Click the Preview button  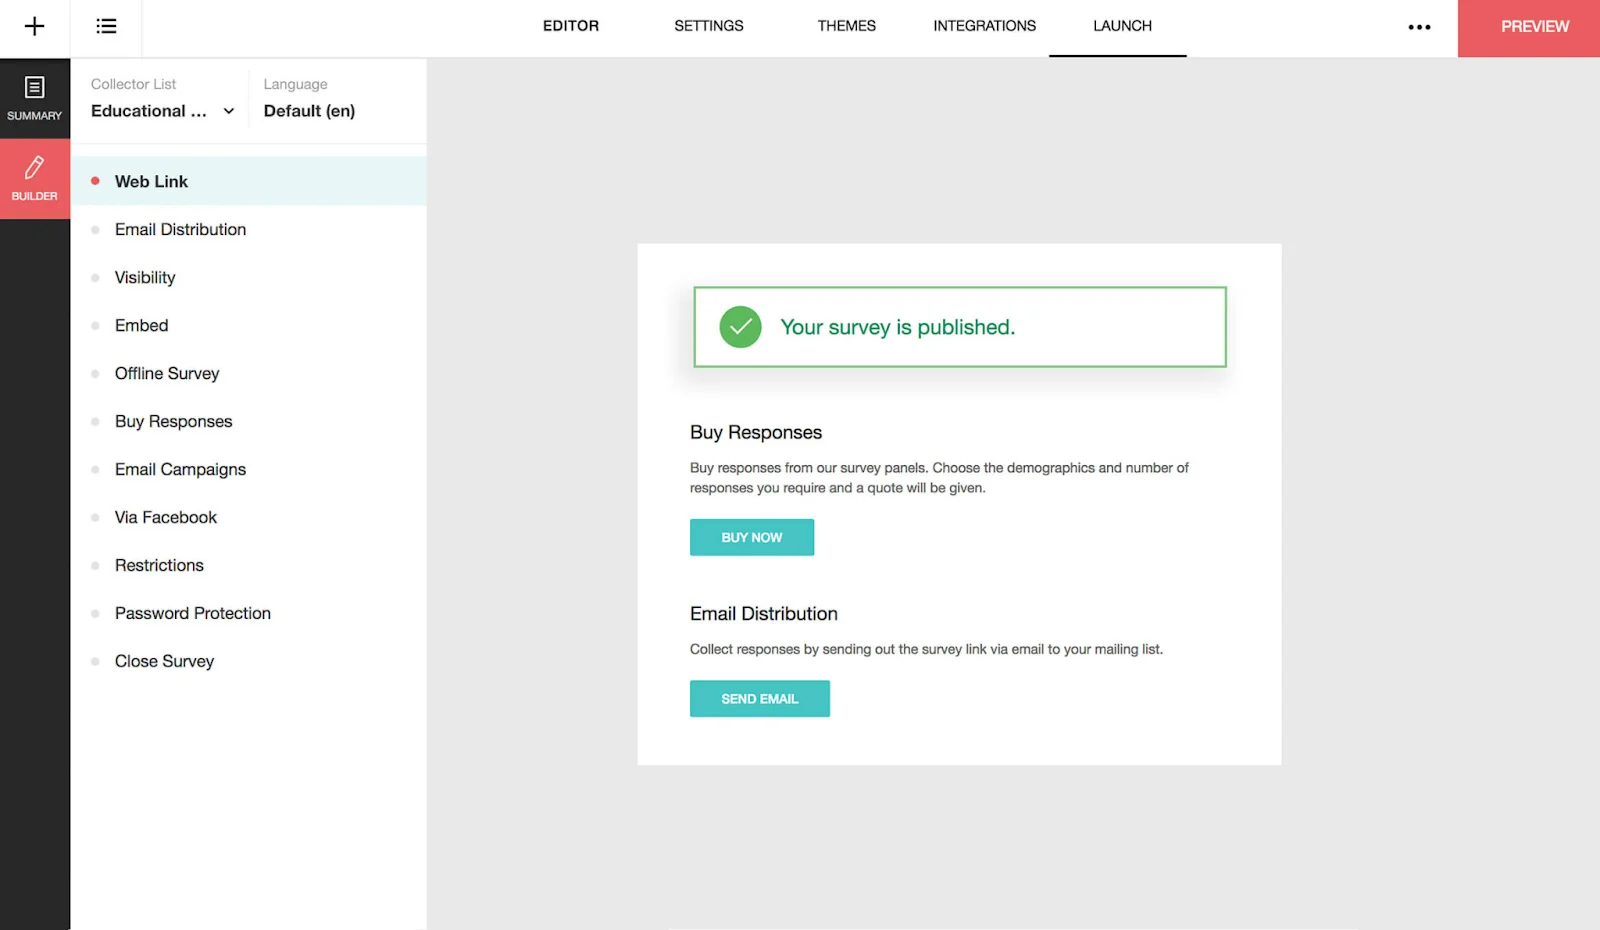click(x=1529, y=28)
